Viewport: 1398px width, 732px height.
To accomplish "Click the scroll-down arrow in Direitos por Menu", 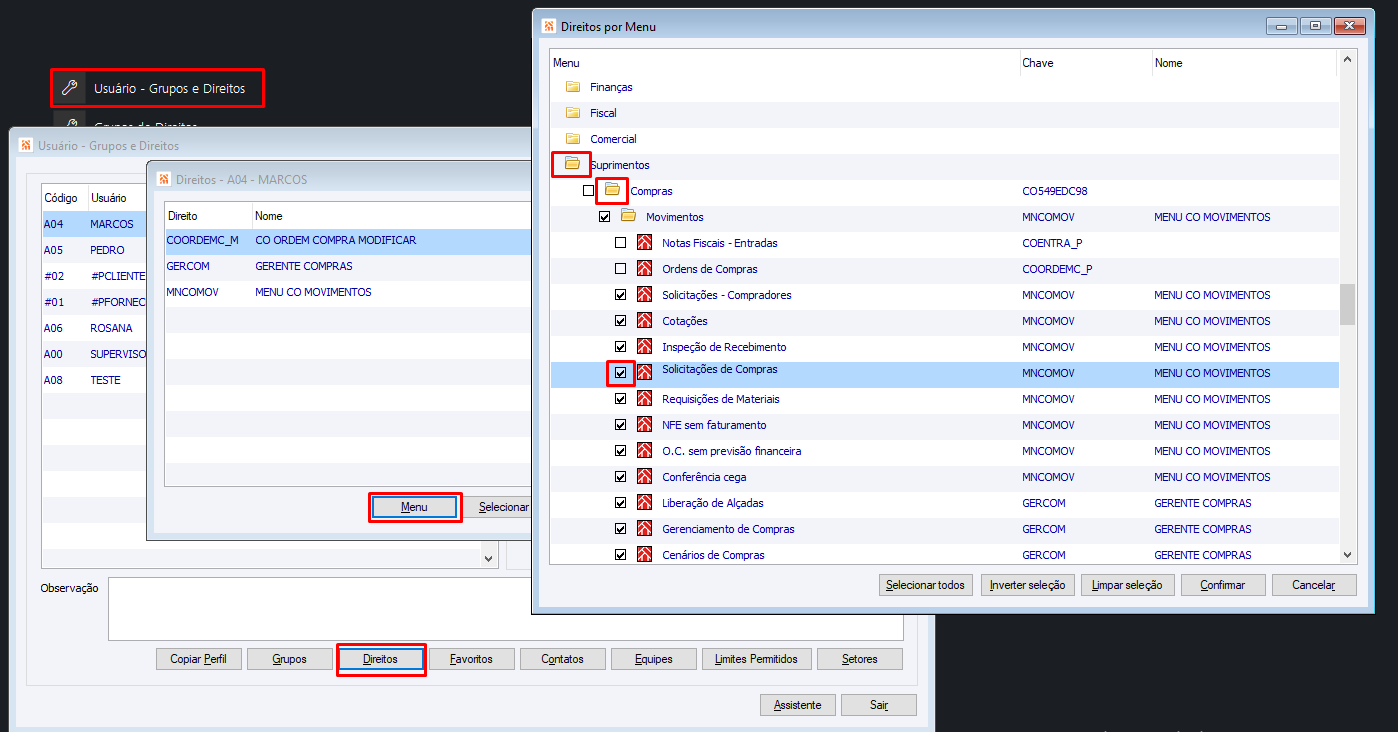I will click(1347, 555).
